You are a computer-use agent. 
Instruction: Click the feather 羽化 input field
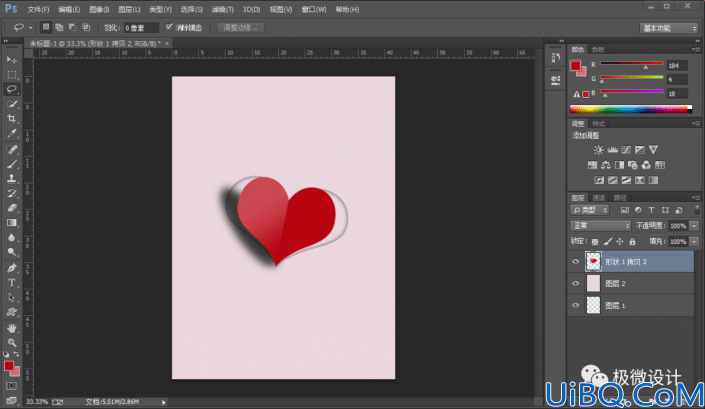tap(141, 28)
